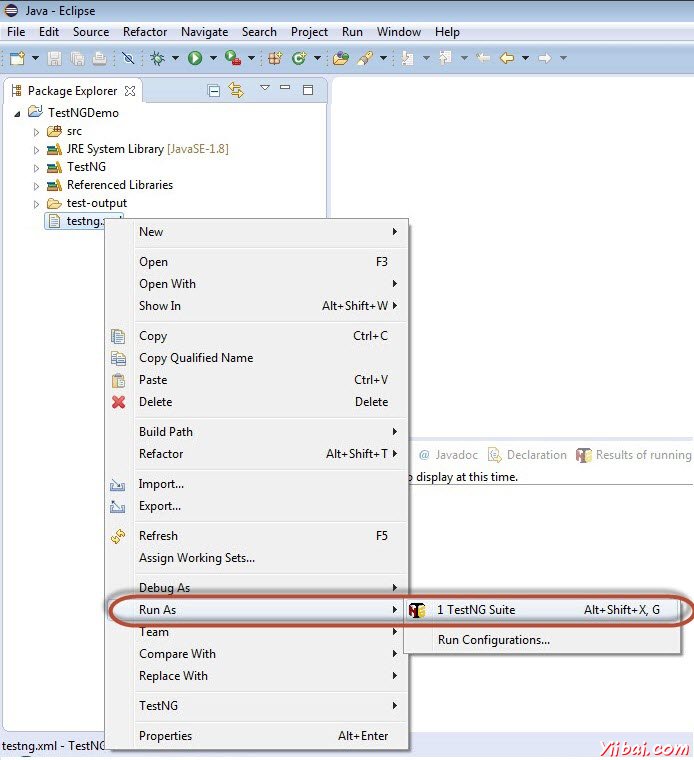
Task: Switch to Results of running tab
Action: 634,455
